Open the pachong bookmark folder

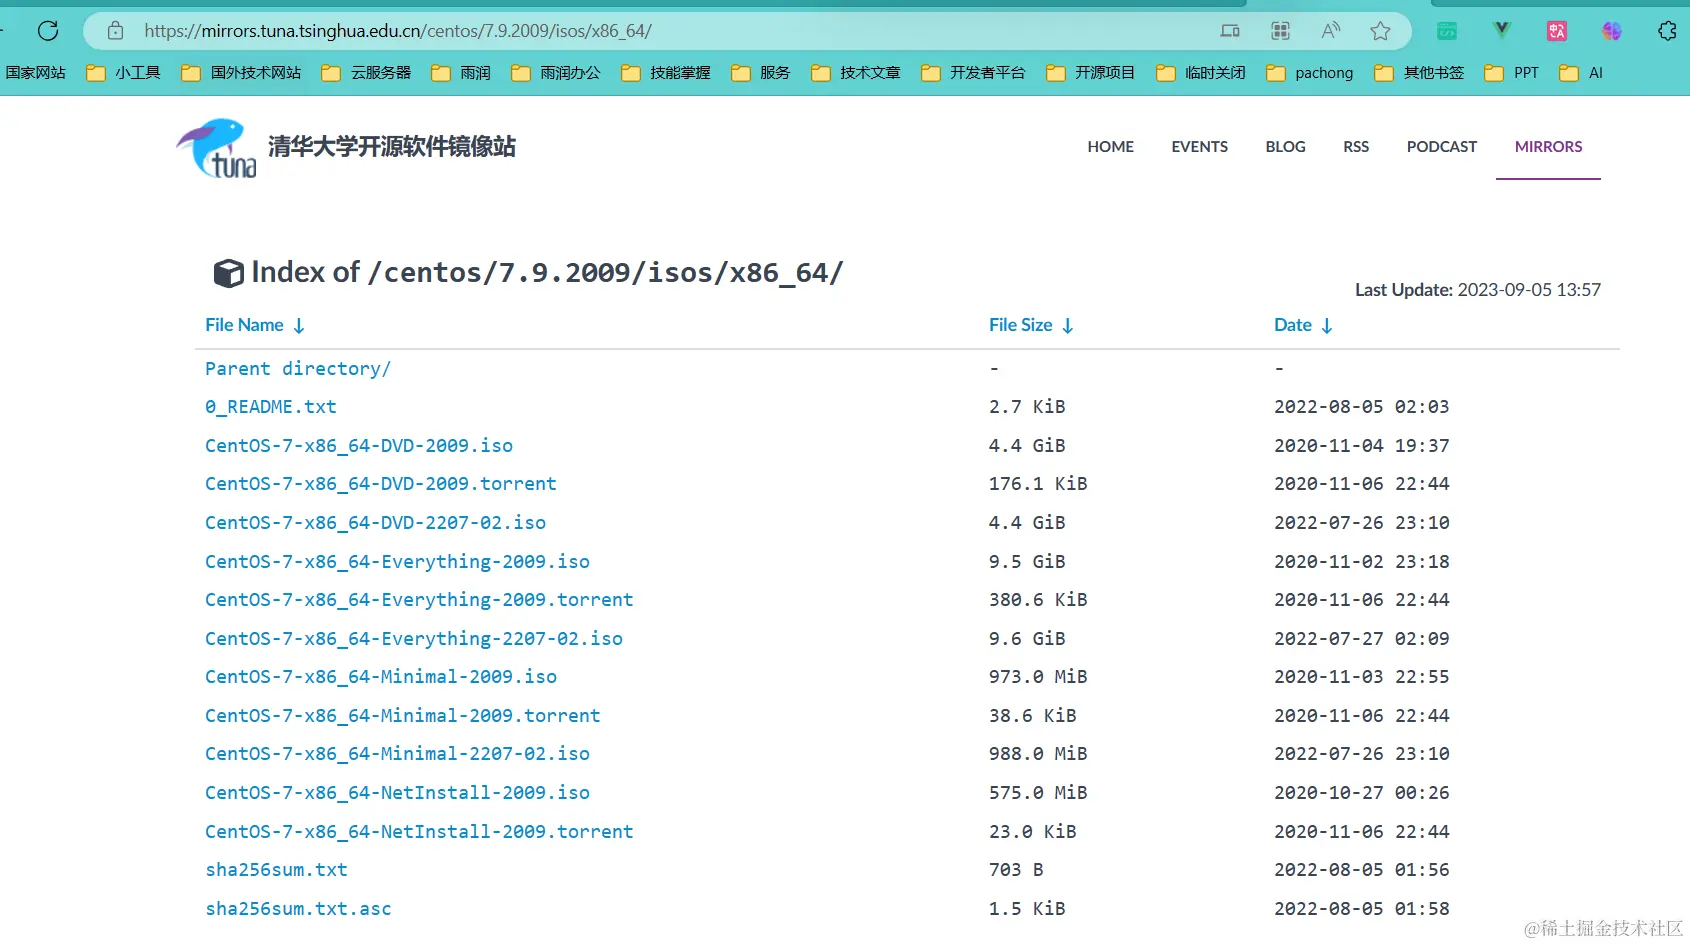[1310, 73]
